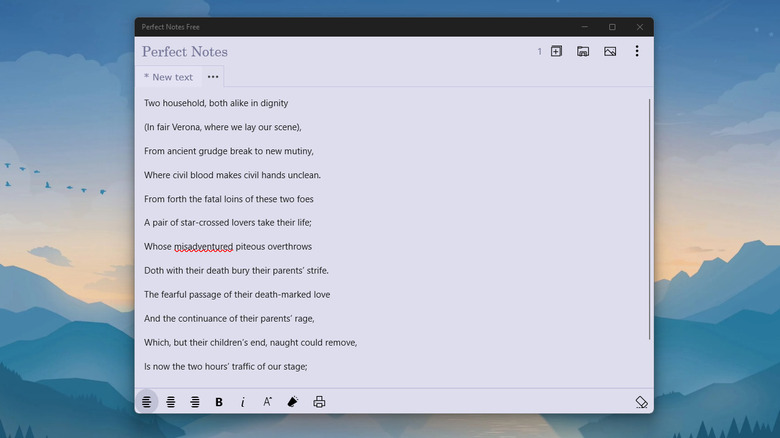This screenshot has height=438, width=780.
Task: Open the vertical three-dot app menu
Action: tap(637, 51)
